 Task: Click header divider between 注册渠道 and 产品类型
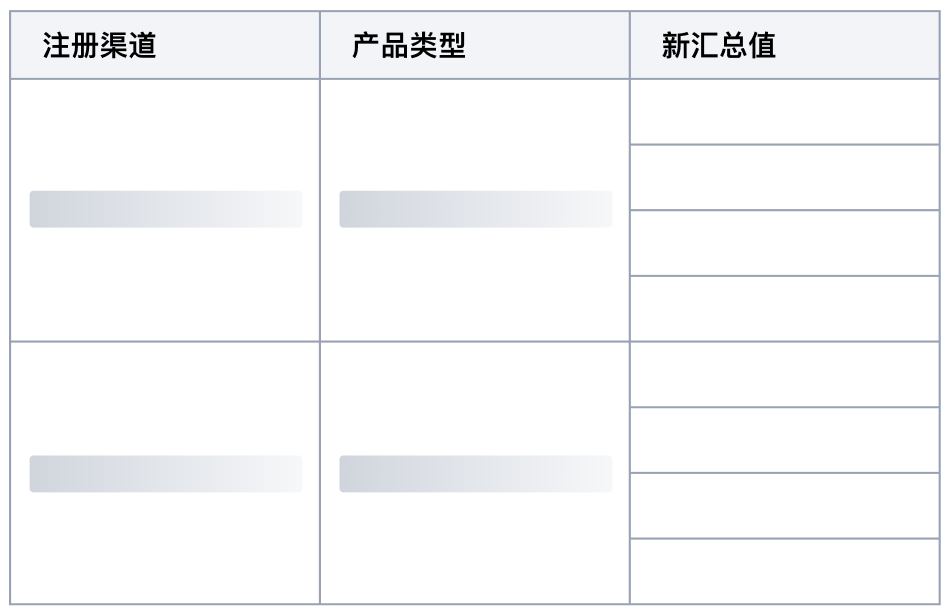tap(320, 46)
